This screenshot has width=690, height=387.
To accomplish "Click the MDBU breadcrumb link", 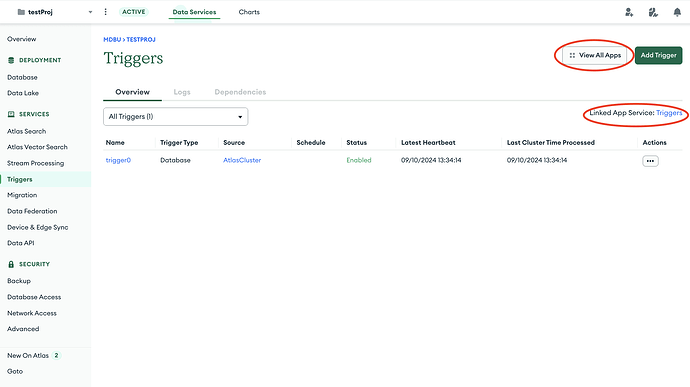I will point(112,40).
